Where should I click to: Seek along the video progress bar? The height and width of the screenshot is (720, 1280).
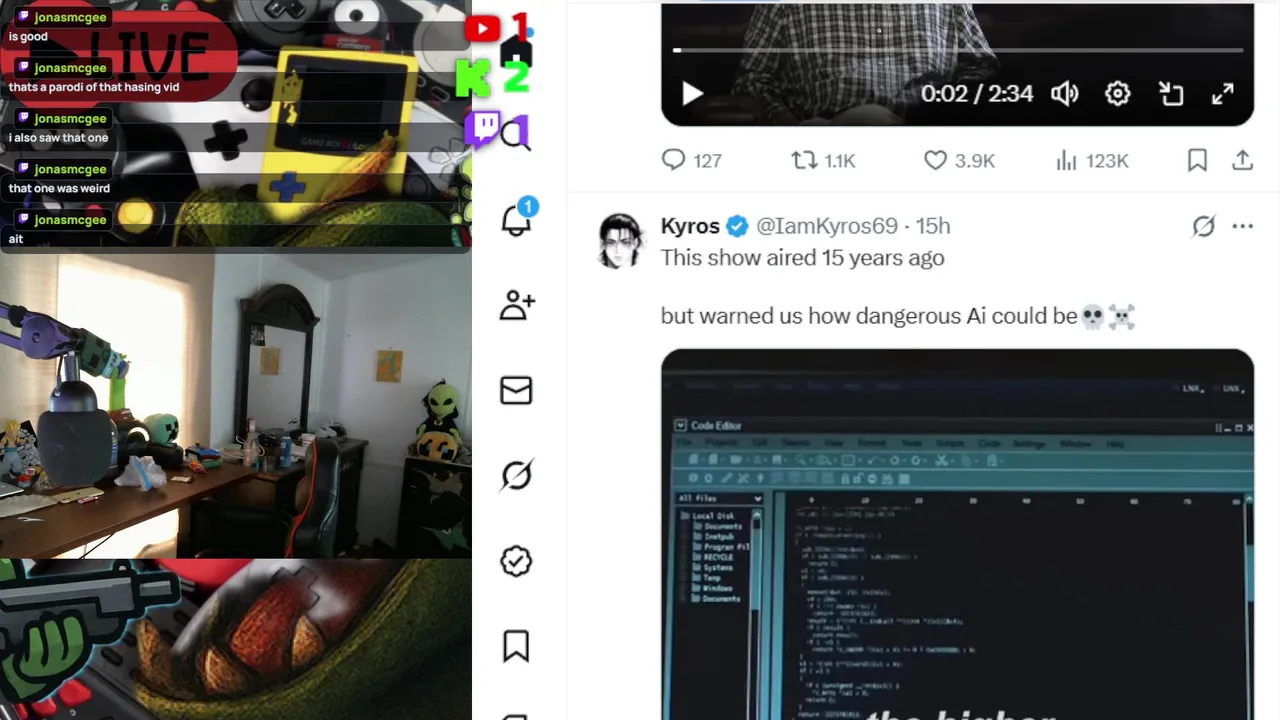pyautogui.click(x=958, y=50)
